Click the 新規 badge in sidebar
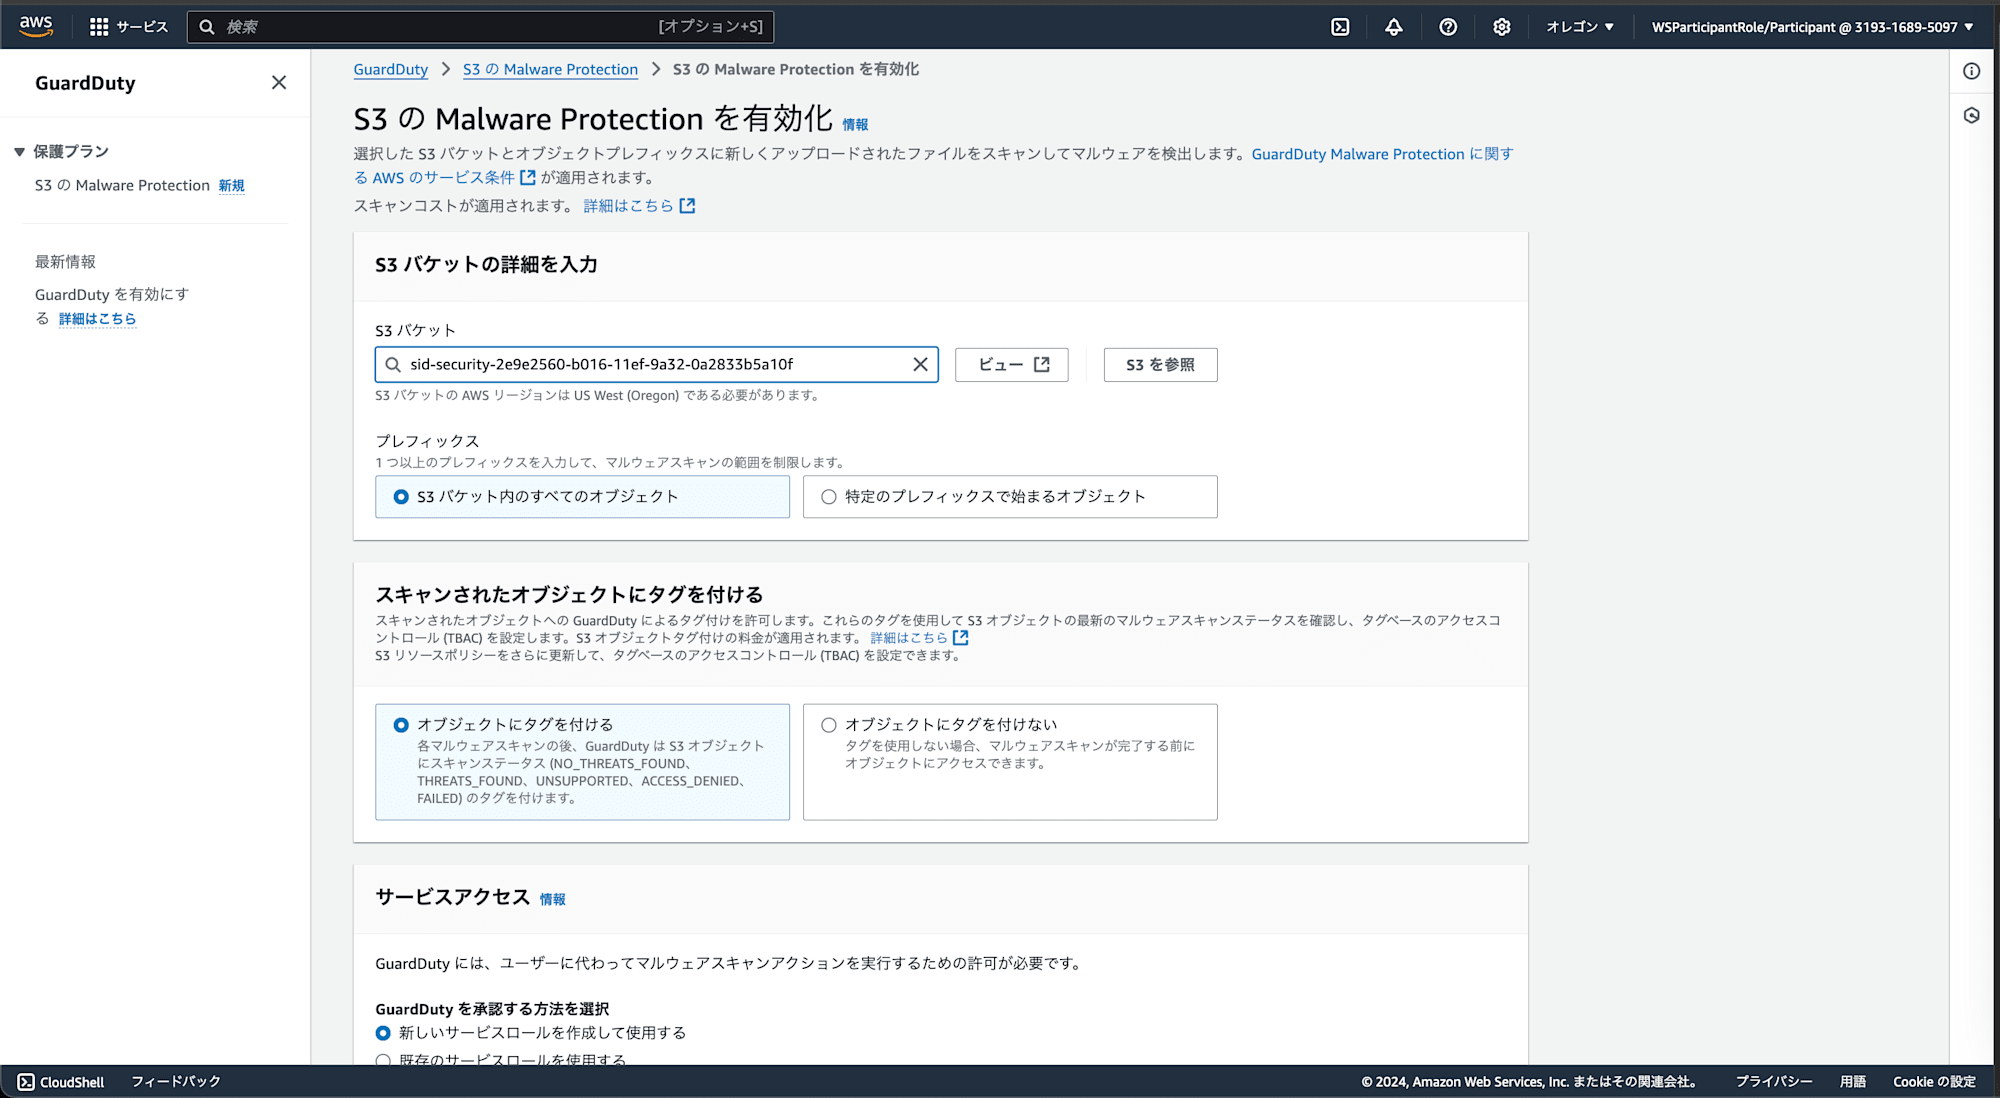2000x1098 pixels. [x=232, y=186]
